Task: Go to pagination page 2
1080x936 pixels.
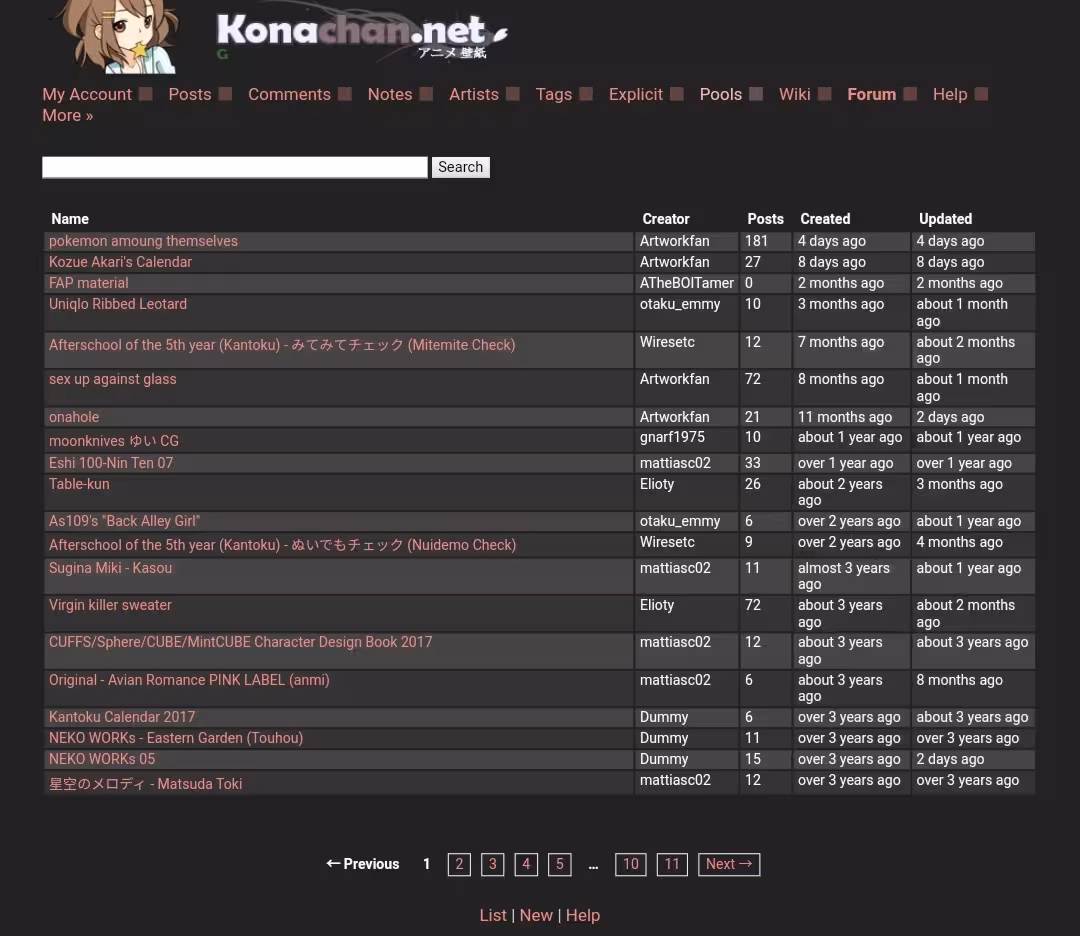Action: tap(459, 864)
